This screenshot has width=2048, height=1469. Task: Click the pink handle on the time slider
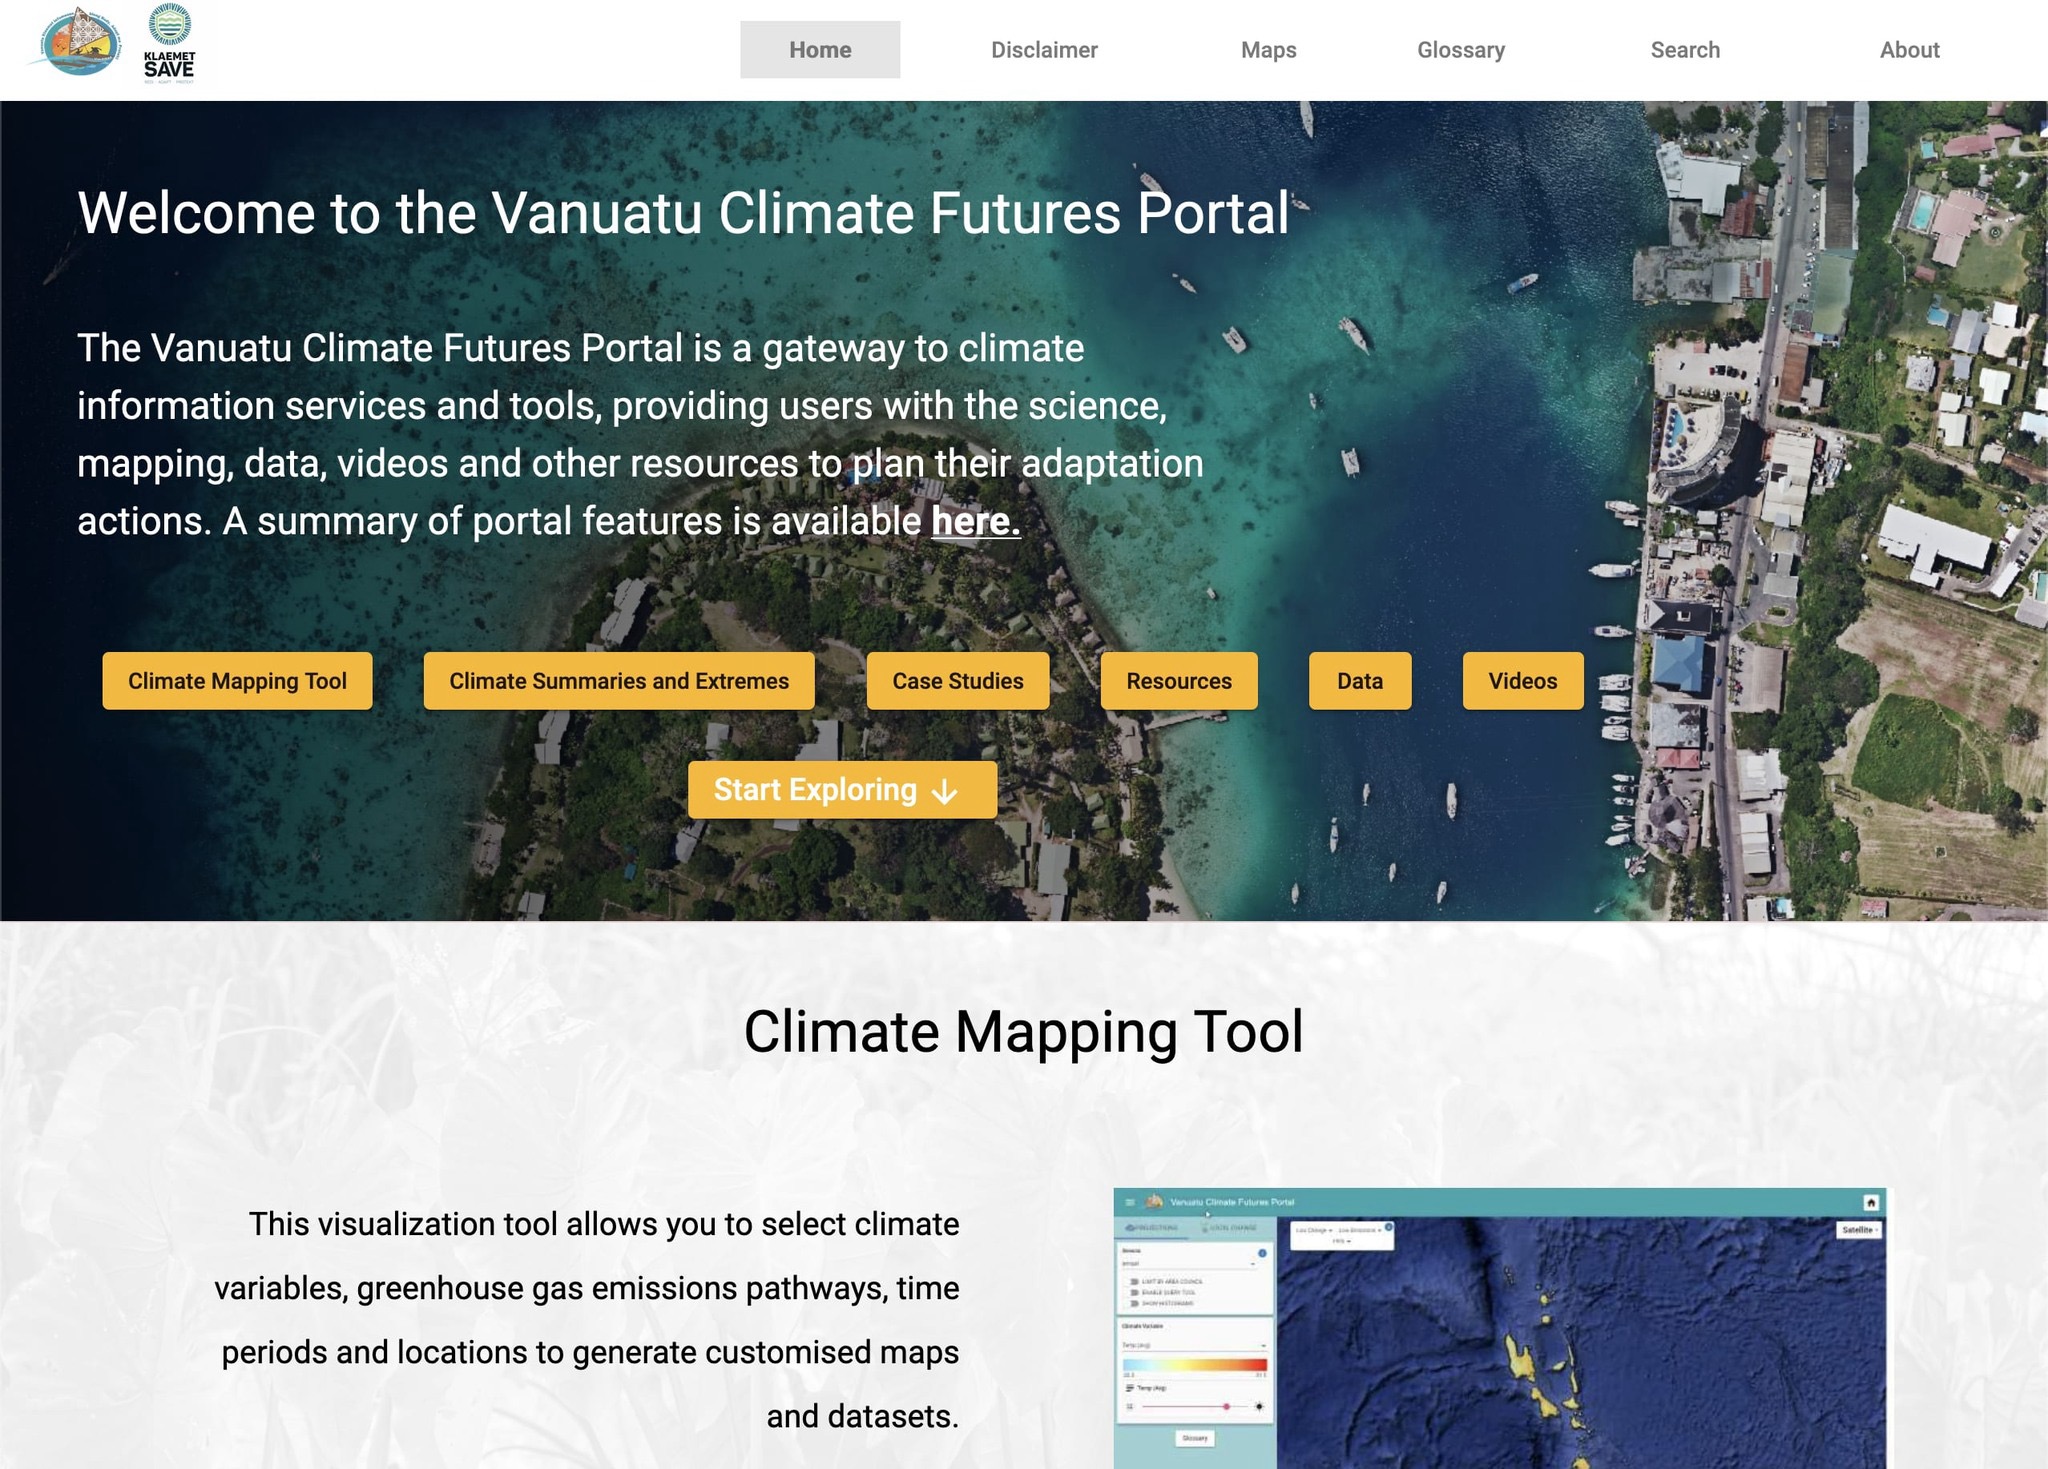coord(1226,1406)
